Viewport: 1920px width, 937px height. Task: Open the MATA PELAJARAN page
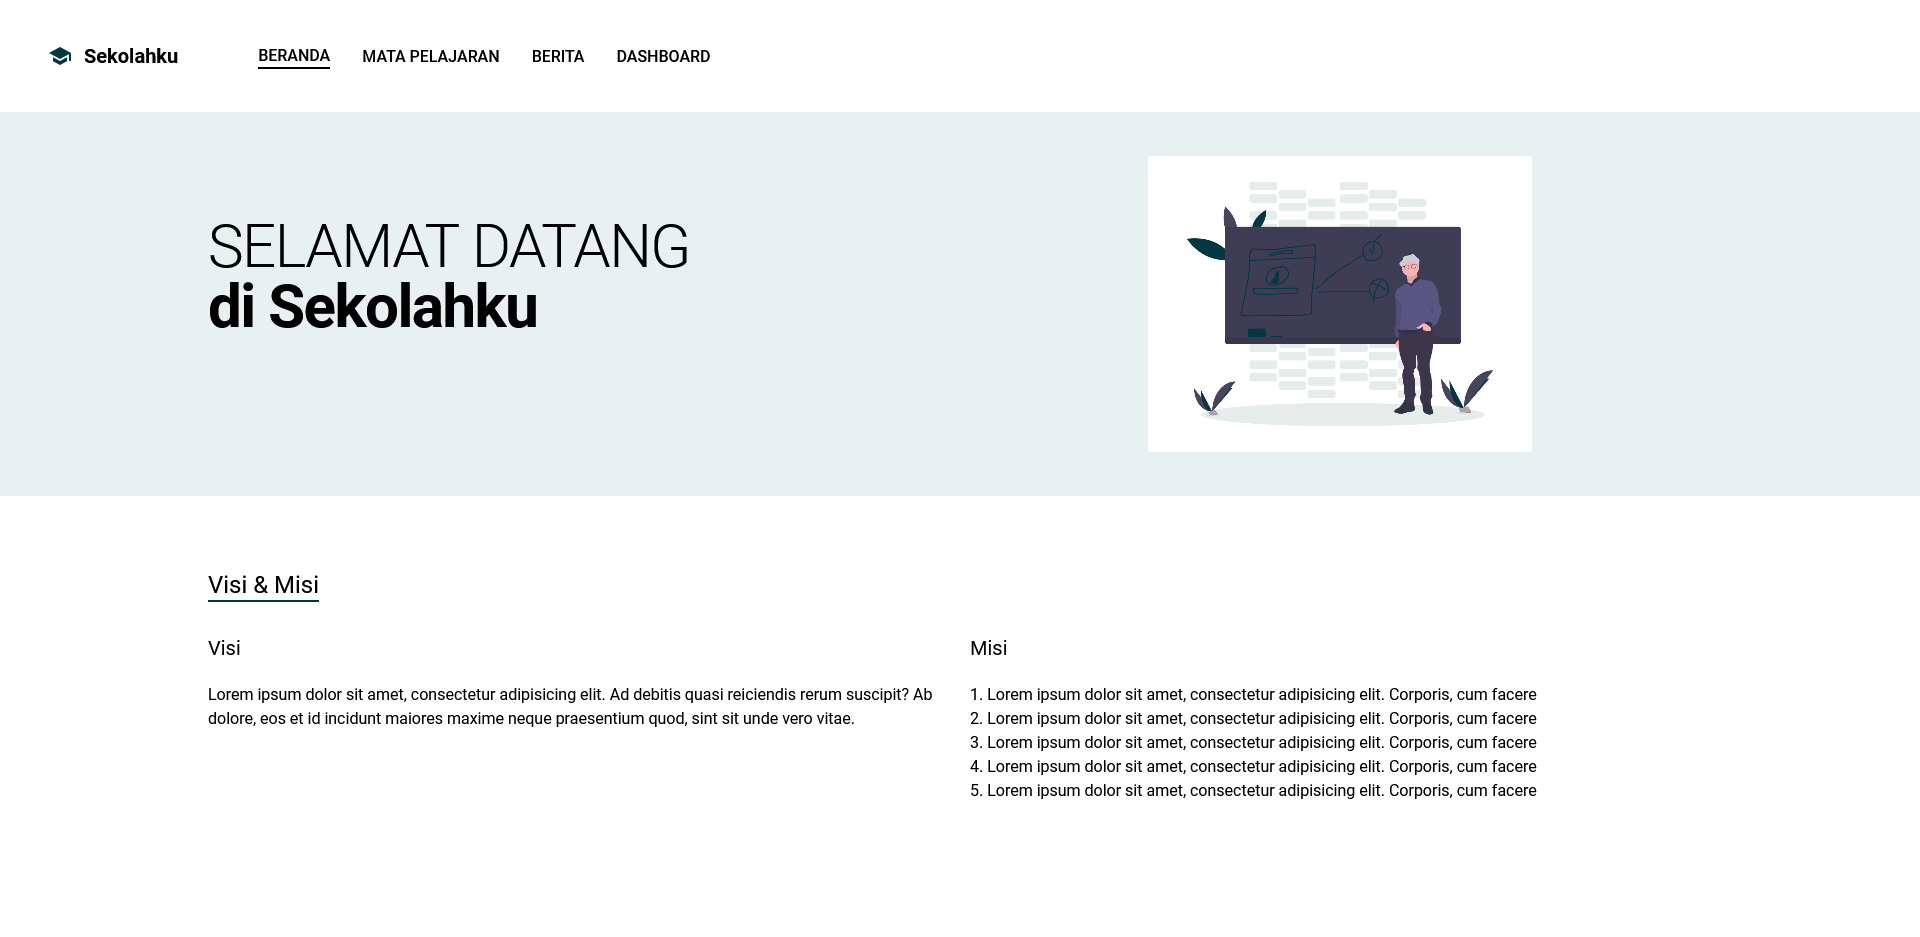tap(431, 57)
